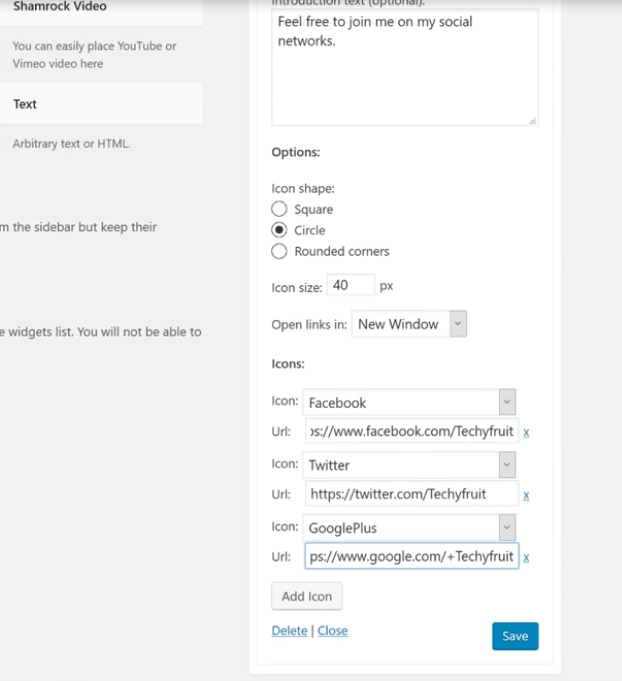Select the Circle icon shape

(x=279, y=230)
